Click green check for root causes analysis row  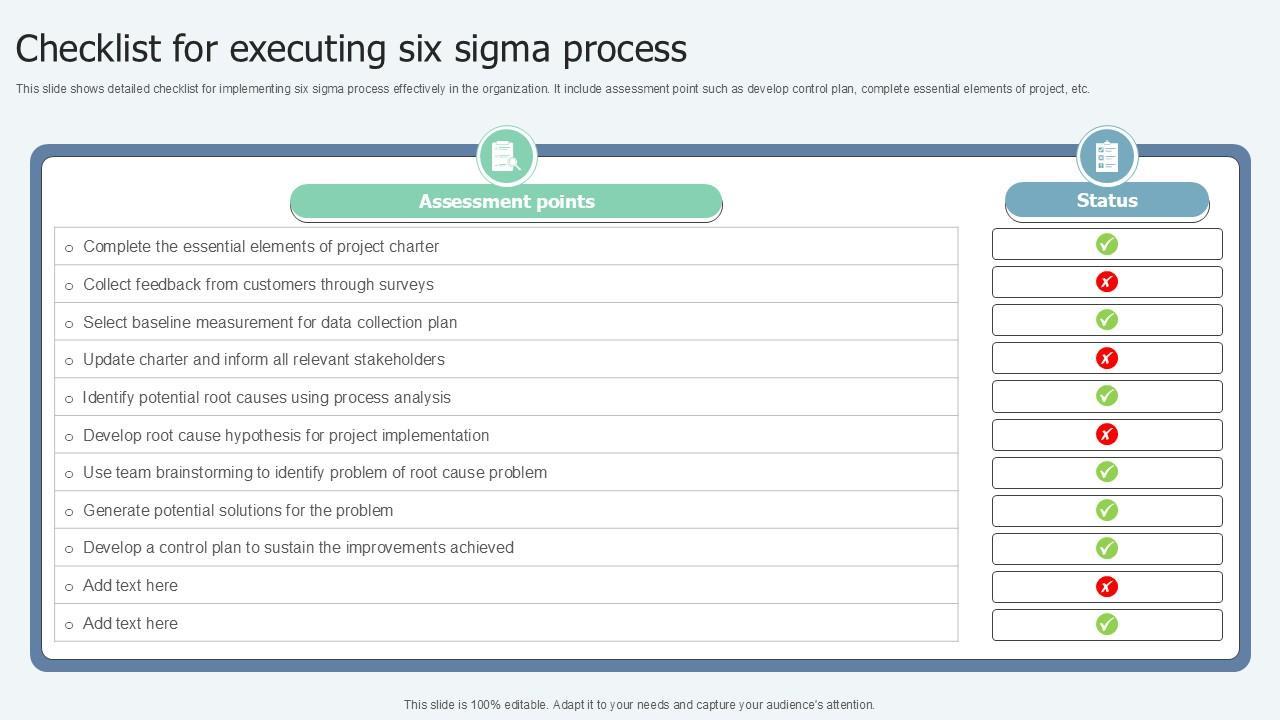1107,396
